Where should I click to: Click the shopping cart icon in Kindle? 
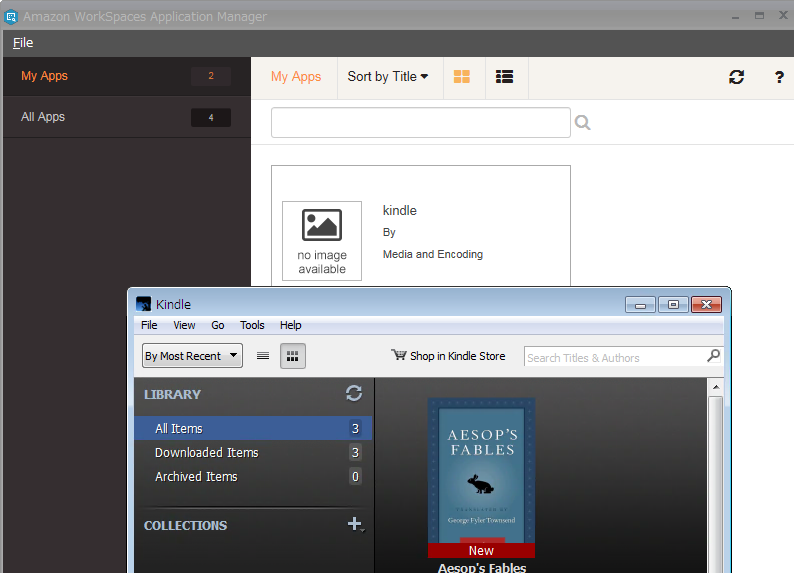399,355
